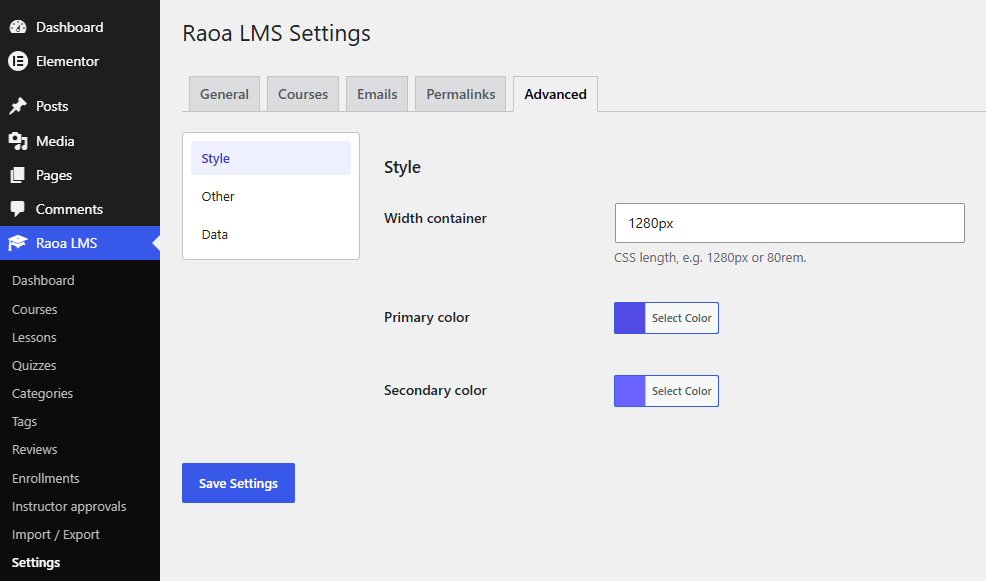Click the Secondary color label

point(435,390)
